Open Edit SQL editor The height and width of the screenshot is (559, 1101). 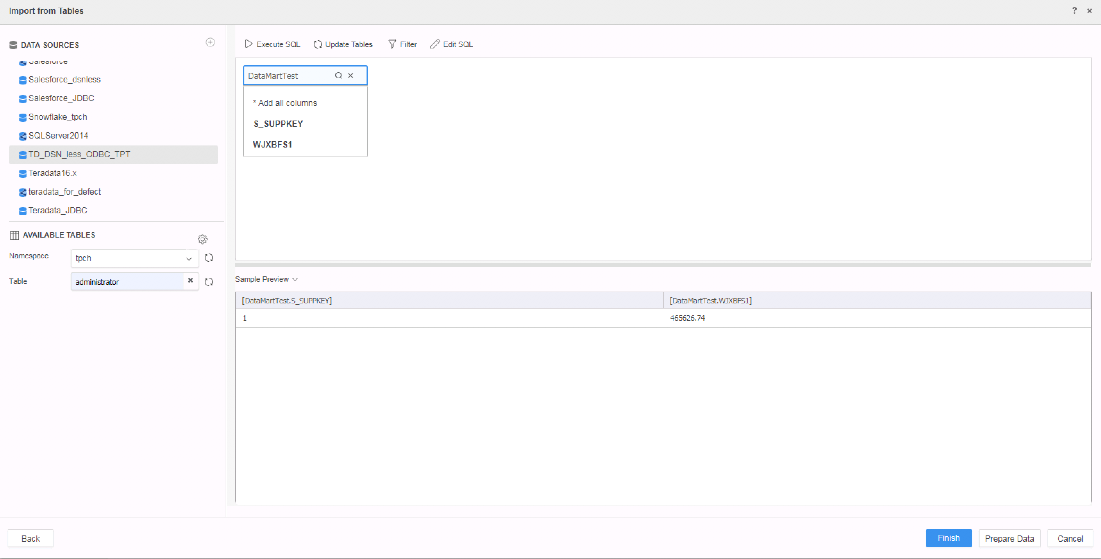452,45
